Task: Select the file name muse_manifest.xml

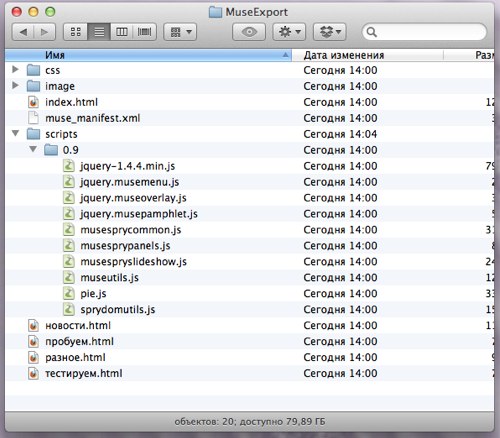Action: tap(93, 118)
